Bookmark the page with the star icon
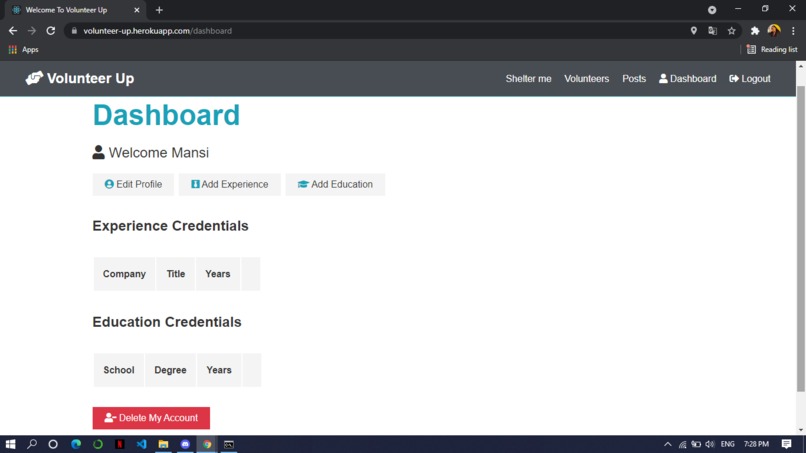806x453 pixels. tap(731, 31)
